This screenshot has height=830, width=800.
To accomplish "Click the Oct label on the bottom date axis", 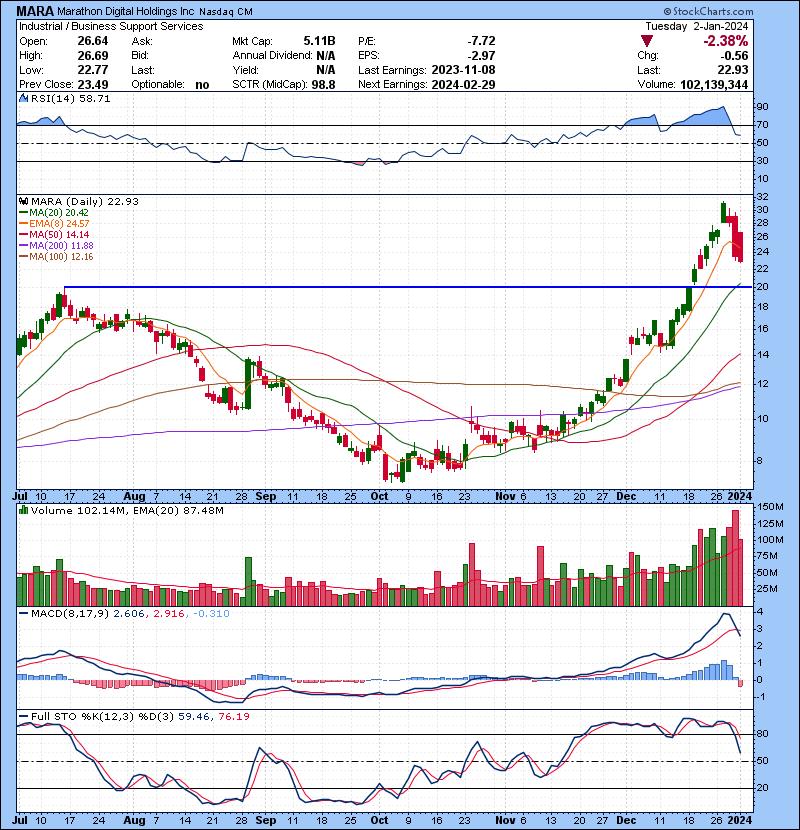I will (x=379, y=820).
